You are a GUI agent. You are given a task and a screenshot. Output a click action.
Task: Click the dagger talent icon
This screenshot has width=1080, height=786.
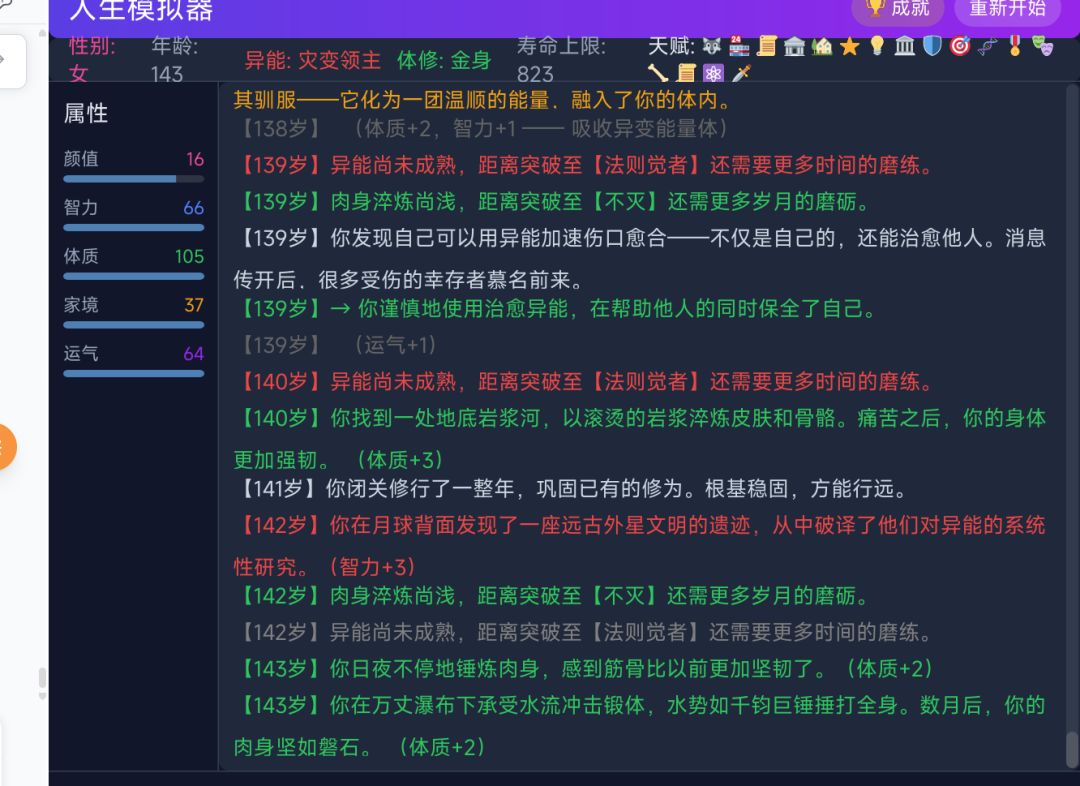[740, 72]
